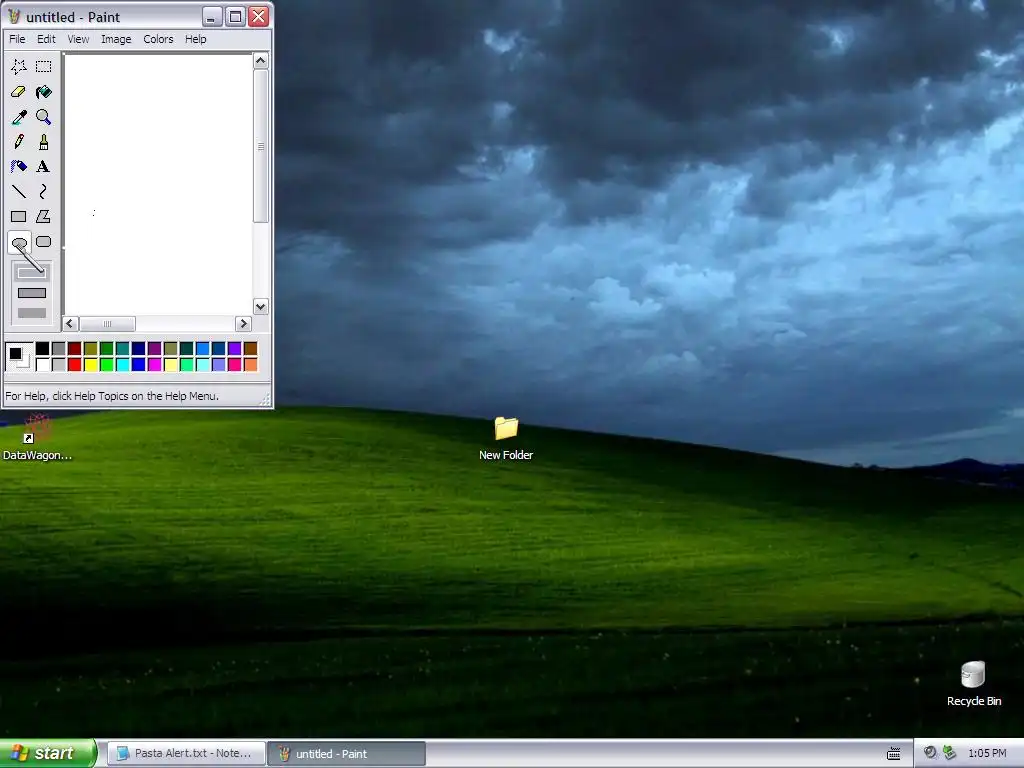
Task: Open Paint's title bar system icon
Action: click(14, 16)
